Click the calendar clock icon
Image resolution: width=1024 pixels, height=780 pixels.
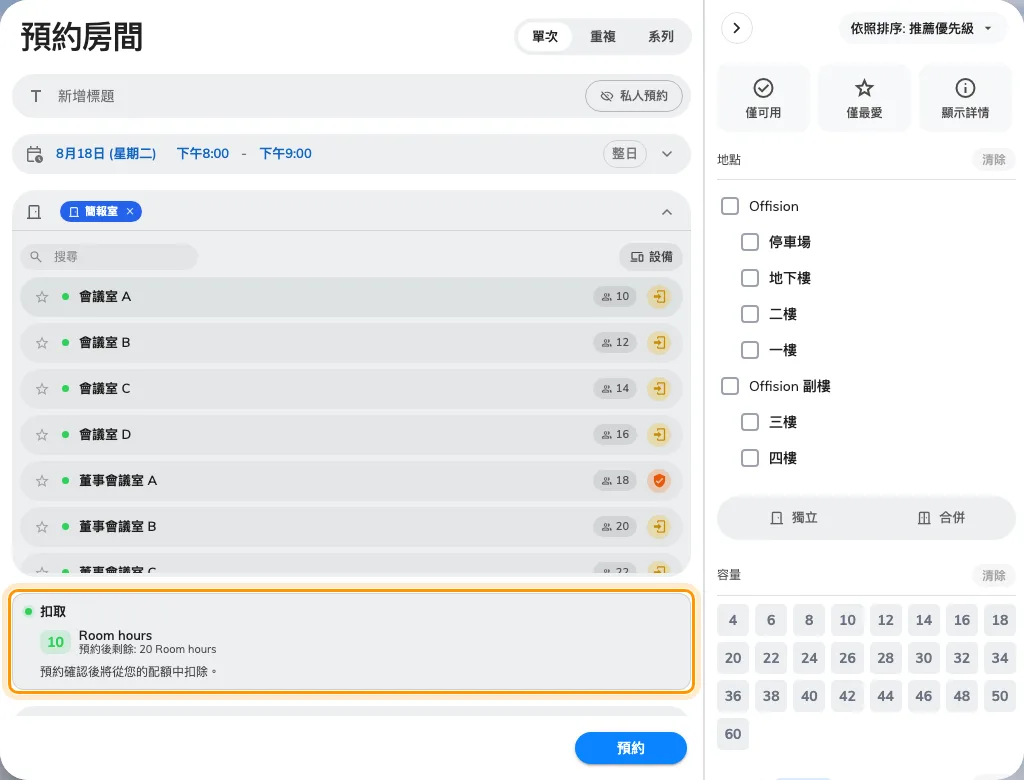(x=34, y=154)
